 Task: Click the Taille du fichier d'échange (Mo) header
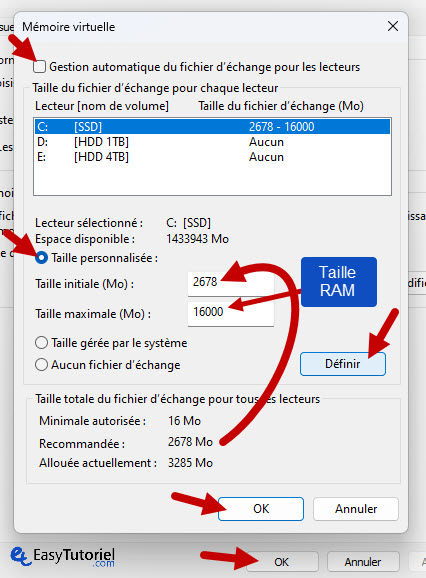pyautogui.click(x=281, y=106)
